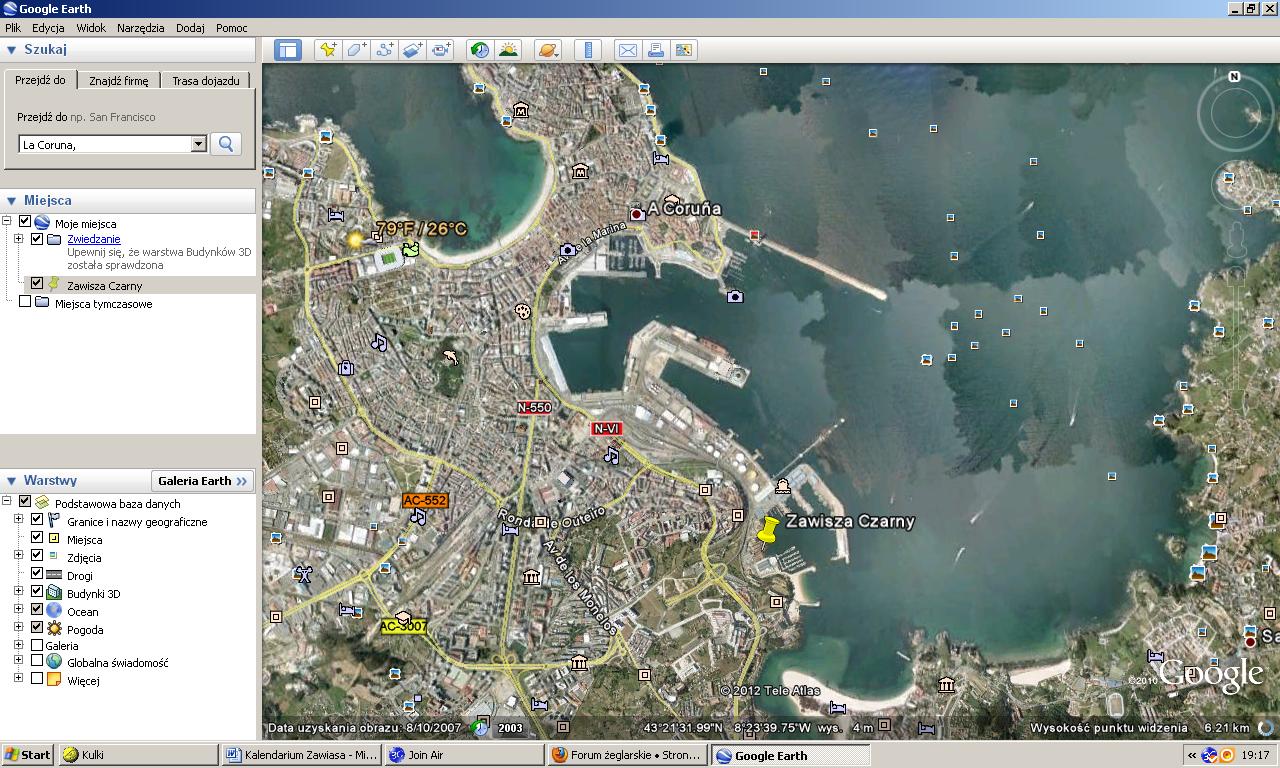
Task: Toggle the Zawisza Czarny placemark checkbox
Action: click(37, 284)
